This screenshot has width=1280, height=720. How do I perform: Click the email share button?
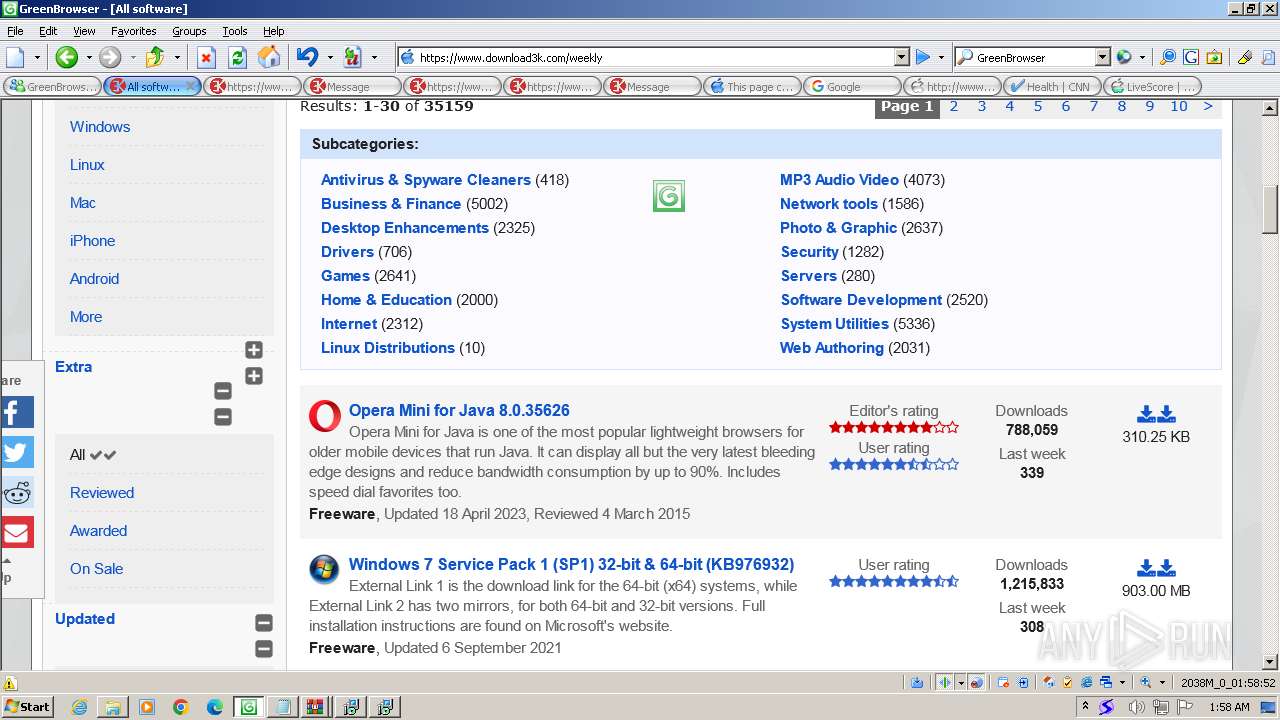[x=16, y=532]
